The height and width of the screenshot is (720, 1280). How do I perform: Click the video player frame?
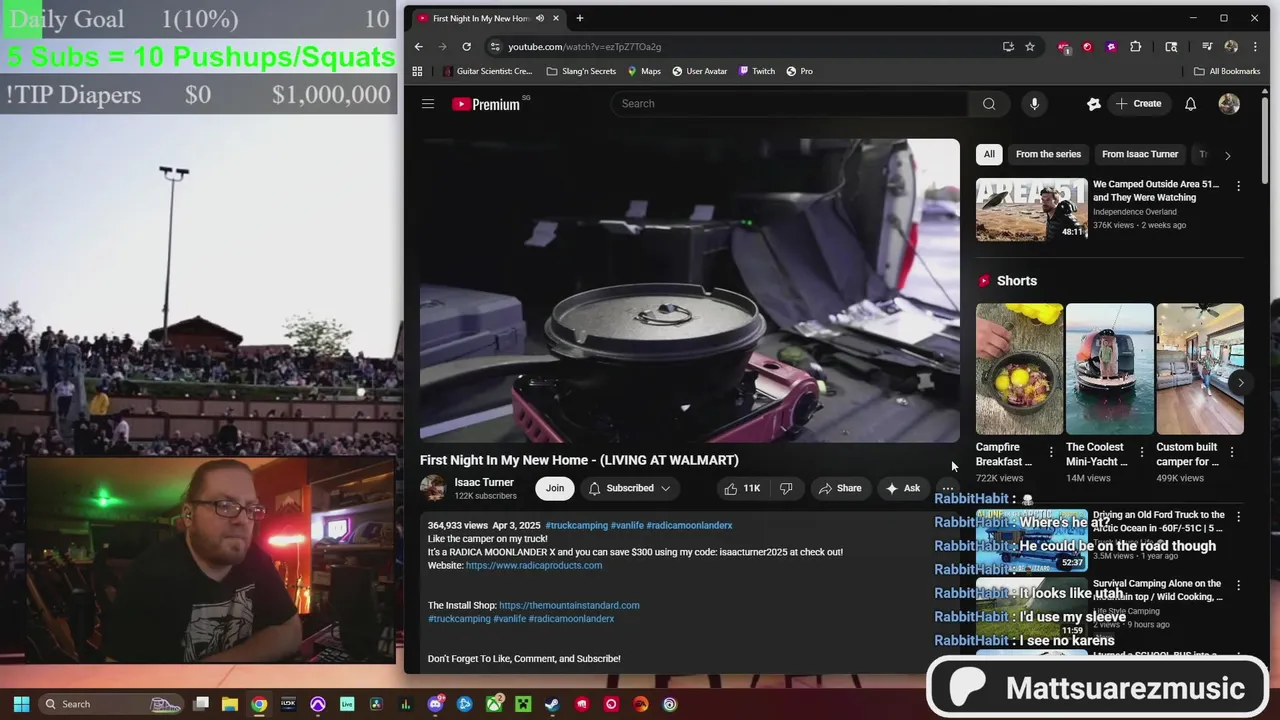coord(689,290)
